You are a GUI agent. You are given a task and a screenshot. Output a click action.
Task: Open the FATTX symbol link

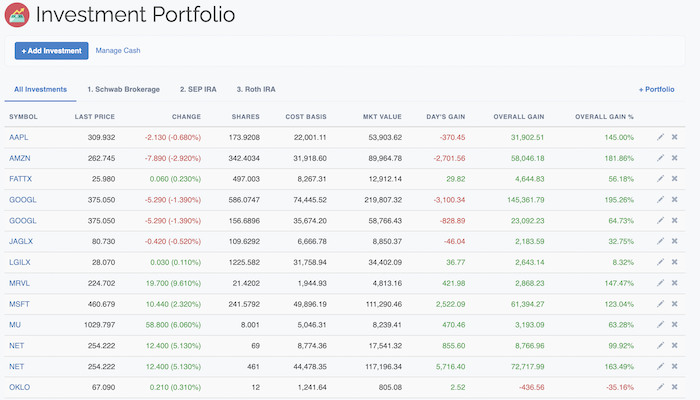coord(21,179)
